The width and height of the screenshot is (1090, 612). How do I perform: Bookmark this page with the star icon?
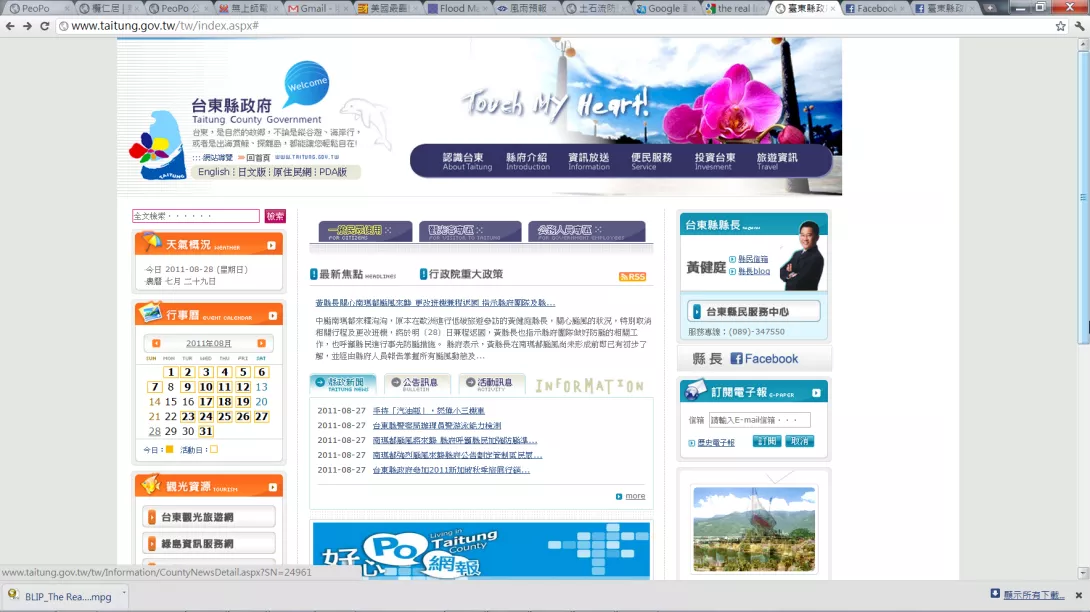click(1060, 26)
